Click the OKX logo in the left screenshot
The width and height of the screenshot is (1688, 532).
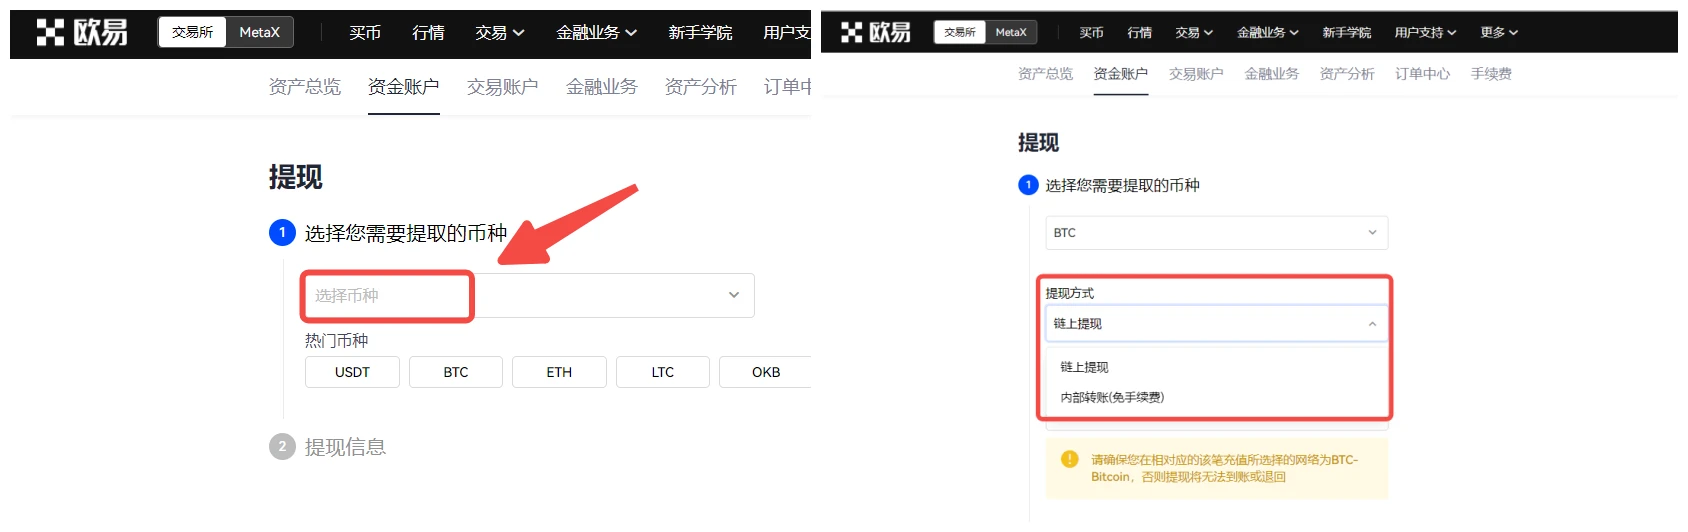[82, 33]
